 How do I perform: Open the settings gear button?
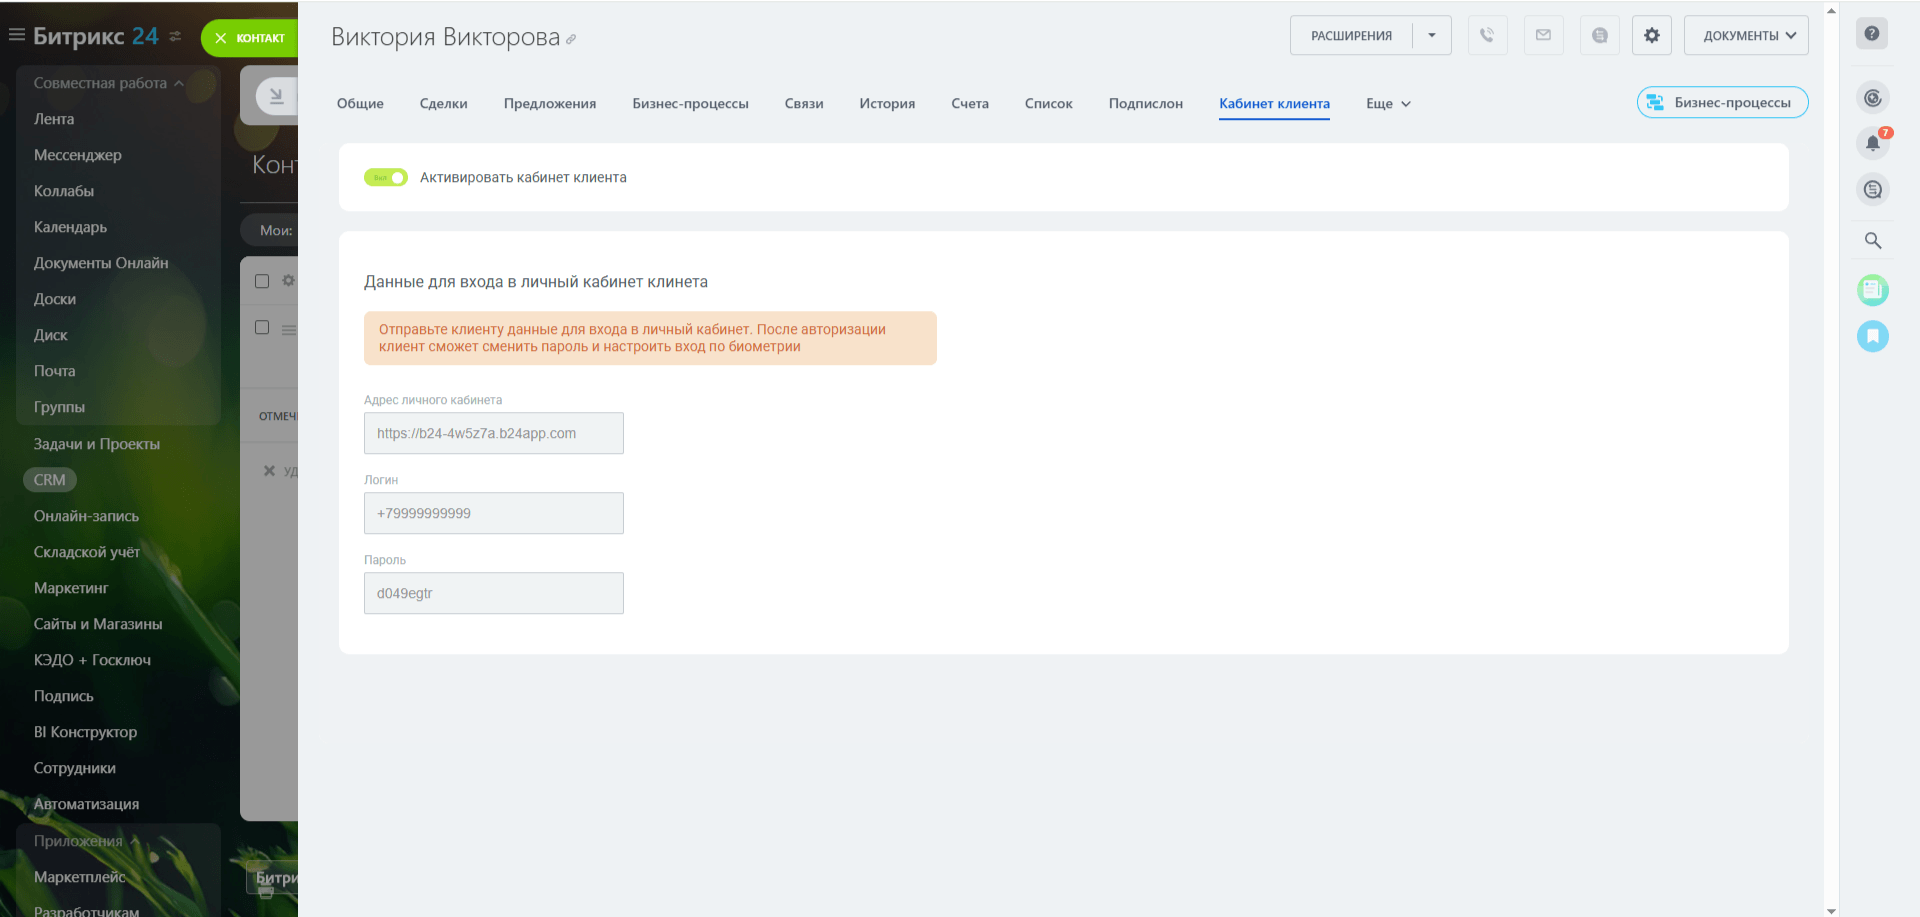pos(1651,36)
